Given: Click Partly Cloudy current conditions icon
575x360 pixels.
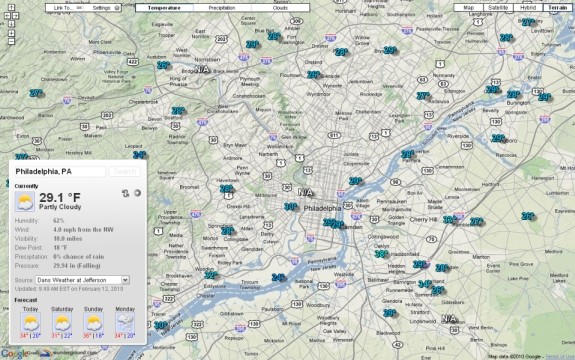Looking at the screenshot, I should point(25,201).
